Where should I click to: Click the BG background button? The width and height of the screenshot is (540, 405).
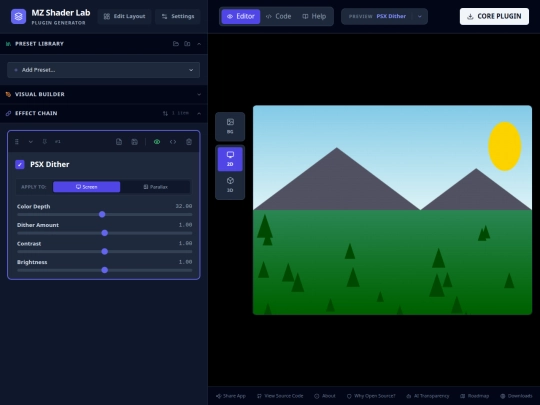230,126
